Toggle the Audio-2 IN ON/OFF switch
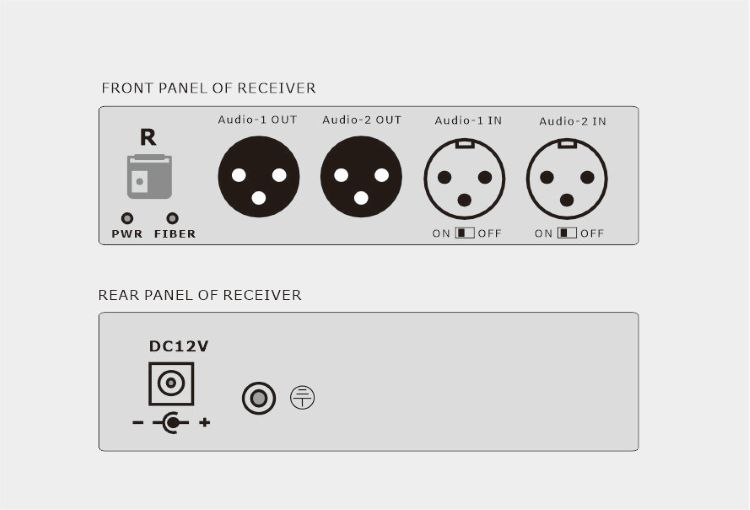The width and height of the screenshot is (750, 510). (567, 233)
